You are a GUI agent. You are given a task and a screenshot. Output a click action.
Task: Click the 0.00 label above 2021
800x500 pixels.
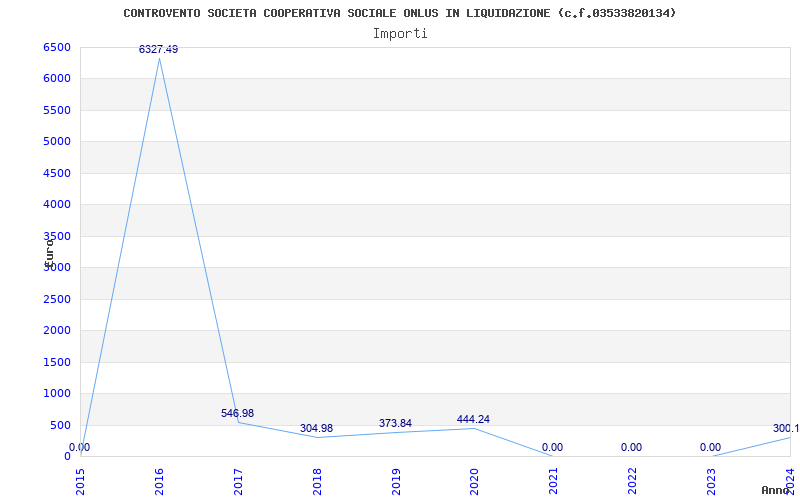(x=553, y=447)
